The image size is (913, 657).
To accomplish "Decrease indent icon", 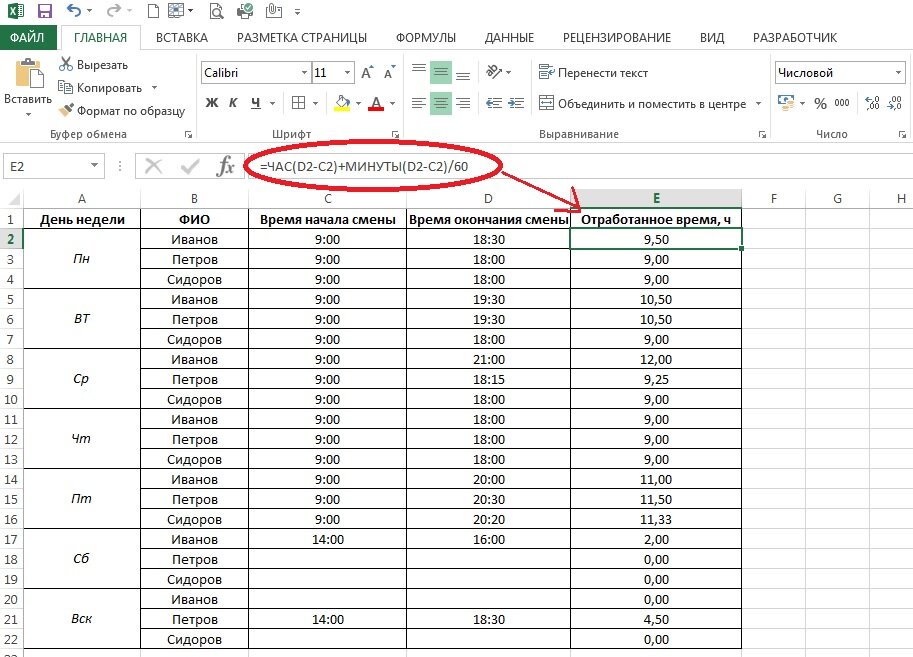I will 494,103.
